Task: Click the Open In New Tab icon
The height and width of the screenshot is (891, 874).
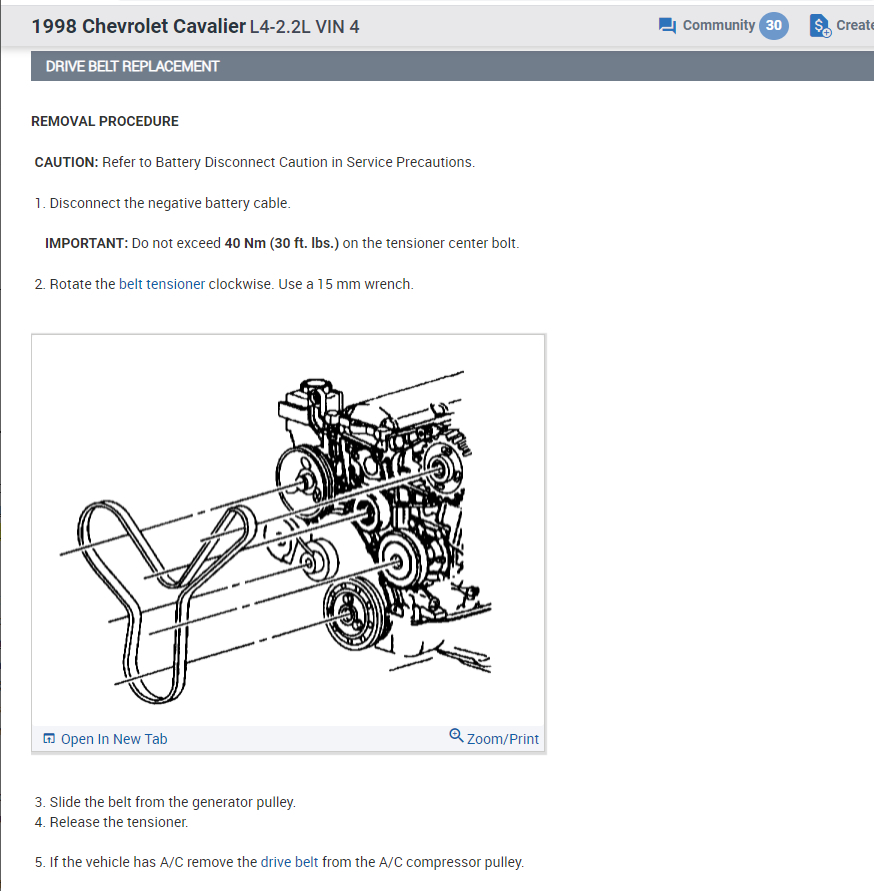Action: (x=49, y=738)
